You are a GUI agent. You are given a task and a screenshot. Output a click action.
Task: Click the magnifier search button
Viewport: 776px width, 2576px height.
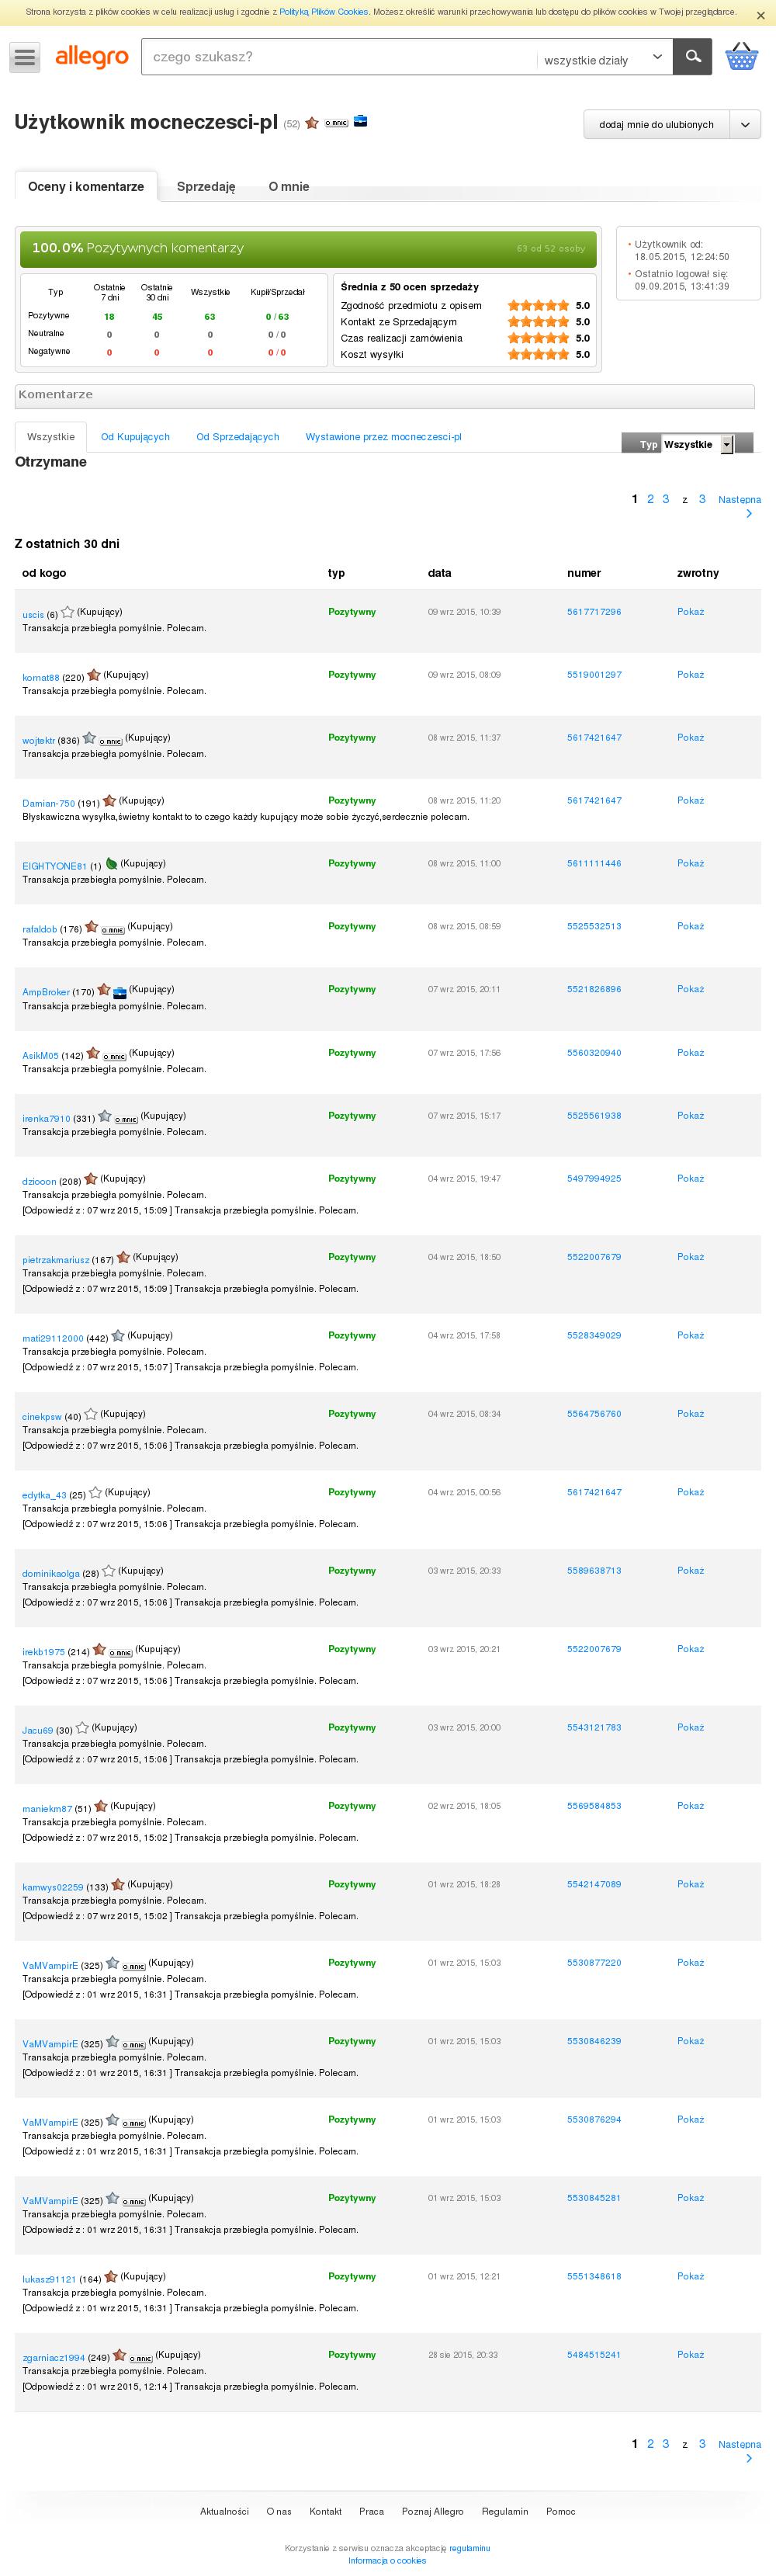(x=692, y=57)
